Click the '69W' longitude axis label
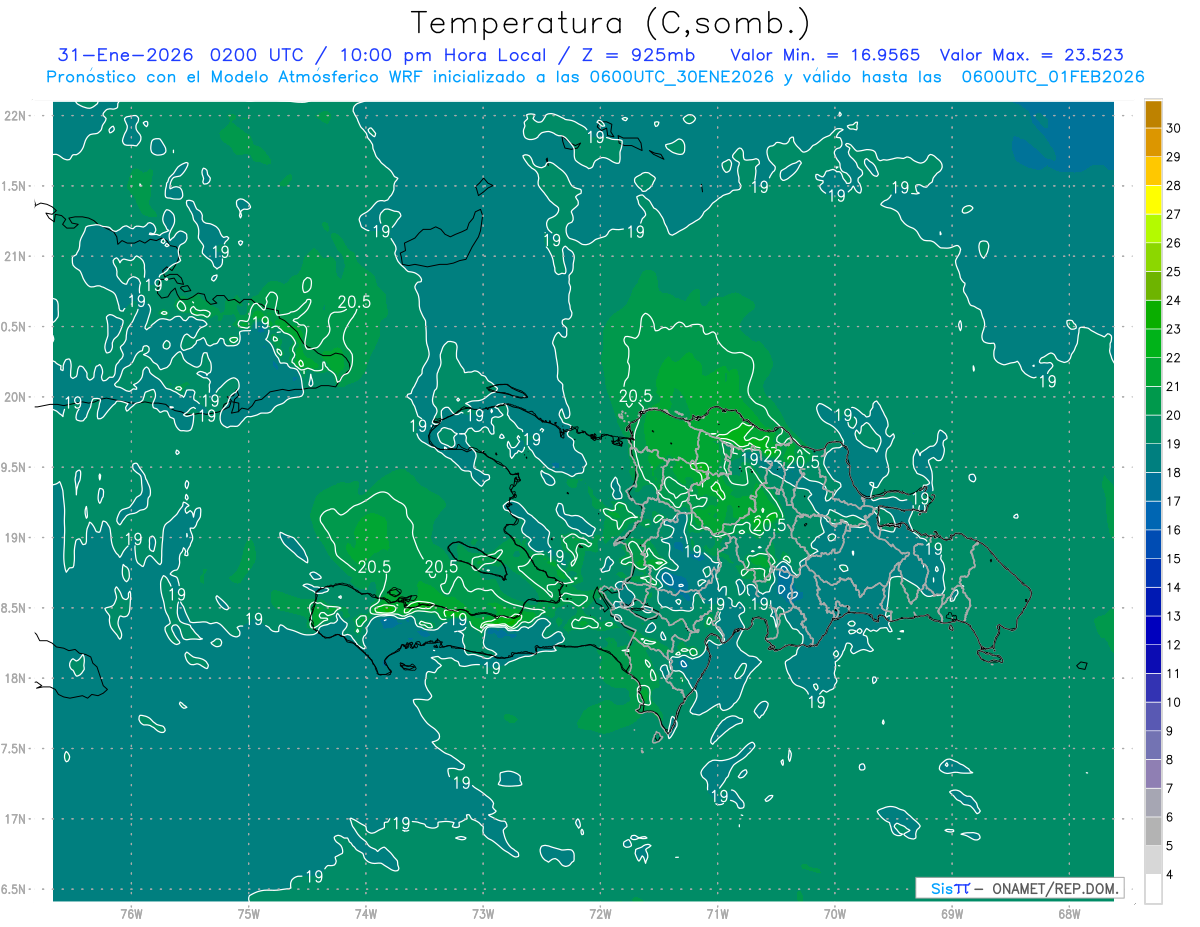 pos(952,913)
